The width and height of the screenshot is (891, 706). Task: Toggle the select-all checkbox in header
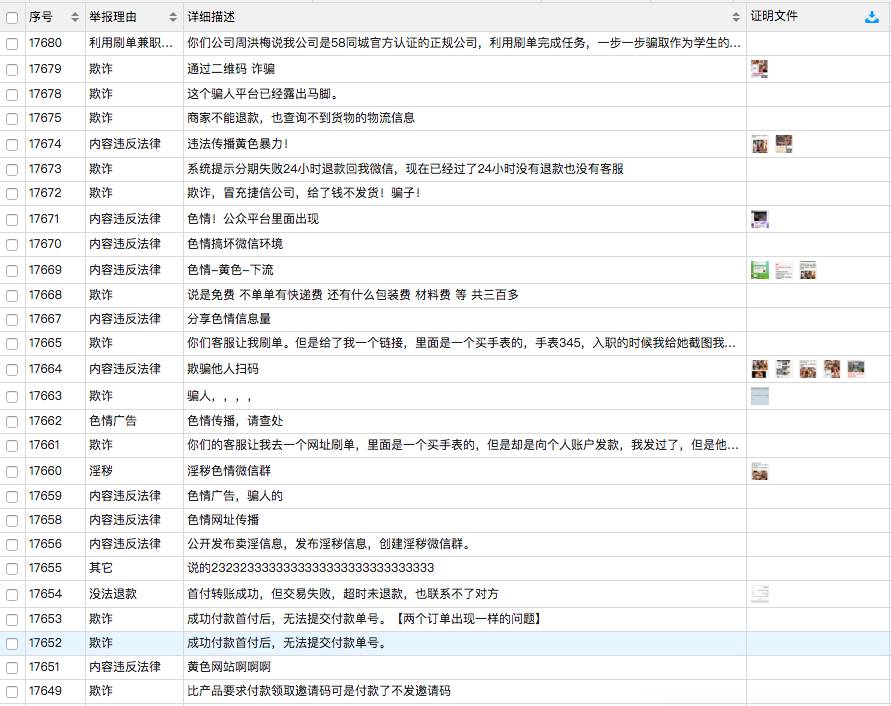tap(12, 17)
